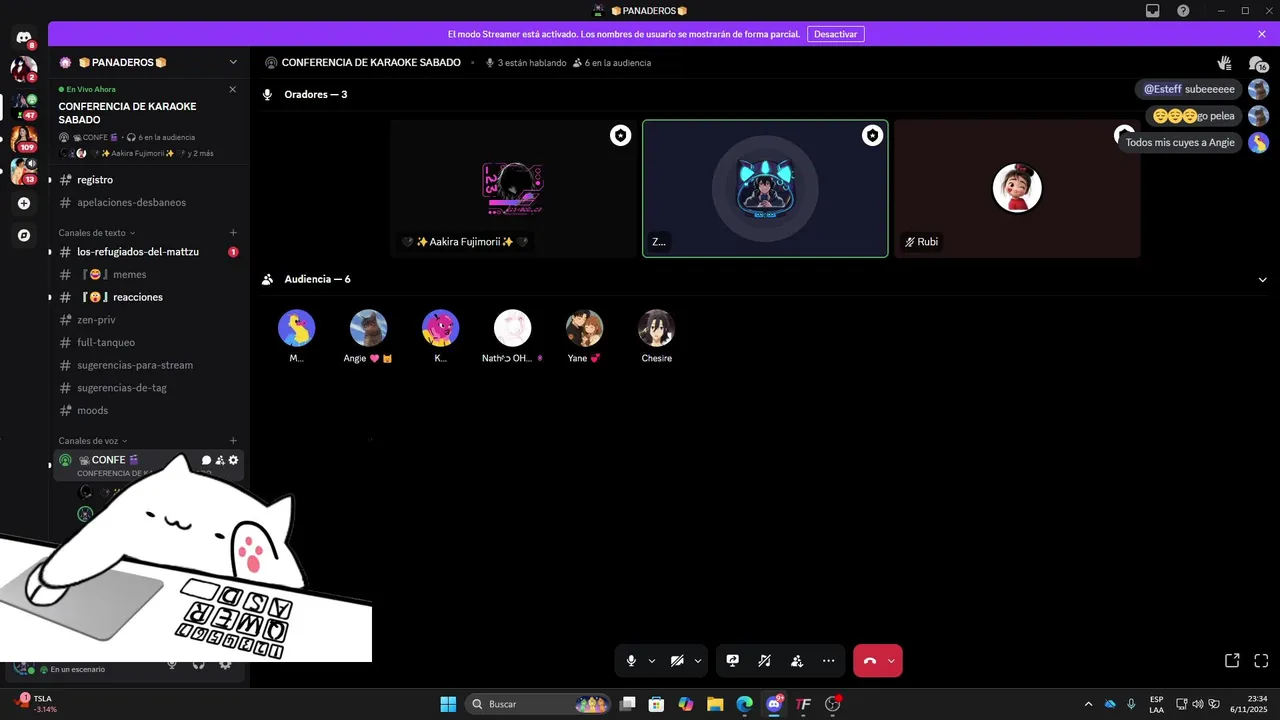This screenshot has height=720, width=1280.
Task: Open File Explorer from the taskbar
Action: [715, 704]
